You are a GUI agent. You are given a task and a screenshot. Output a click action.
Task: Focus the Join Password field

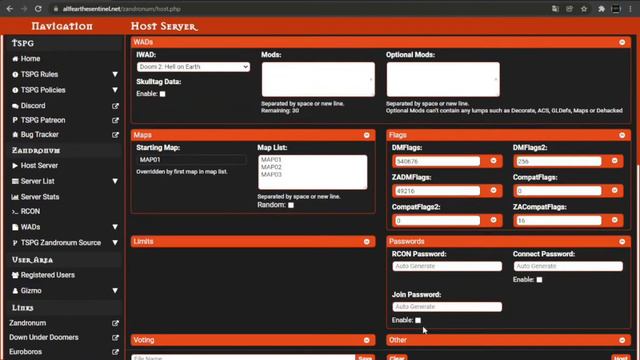pyautogui.click(x=447, y=307)
